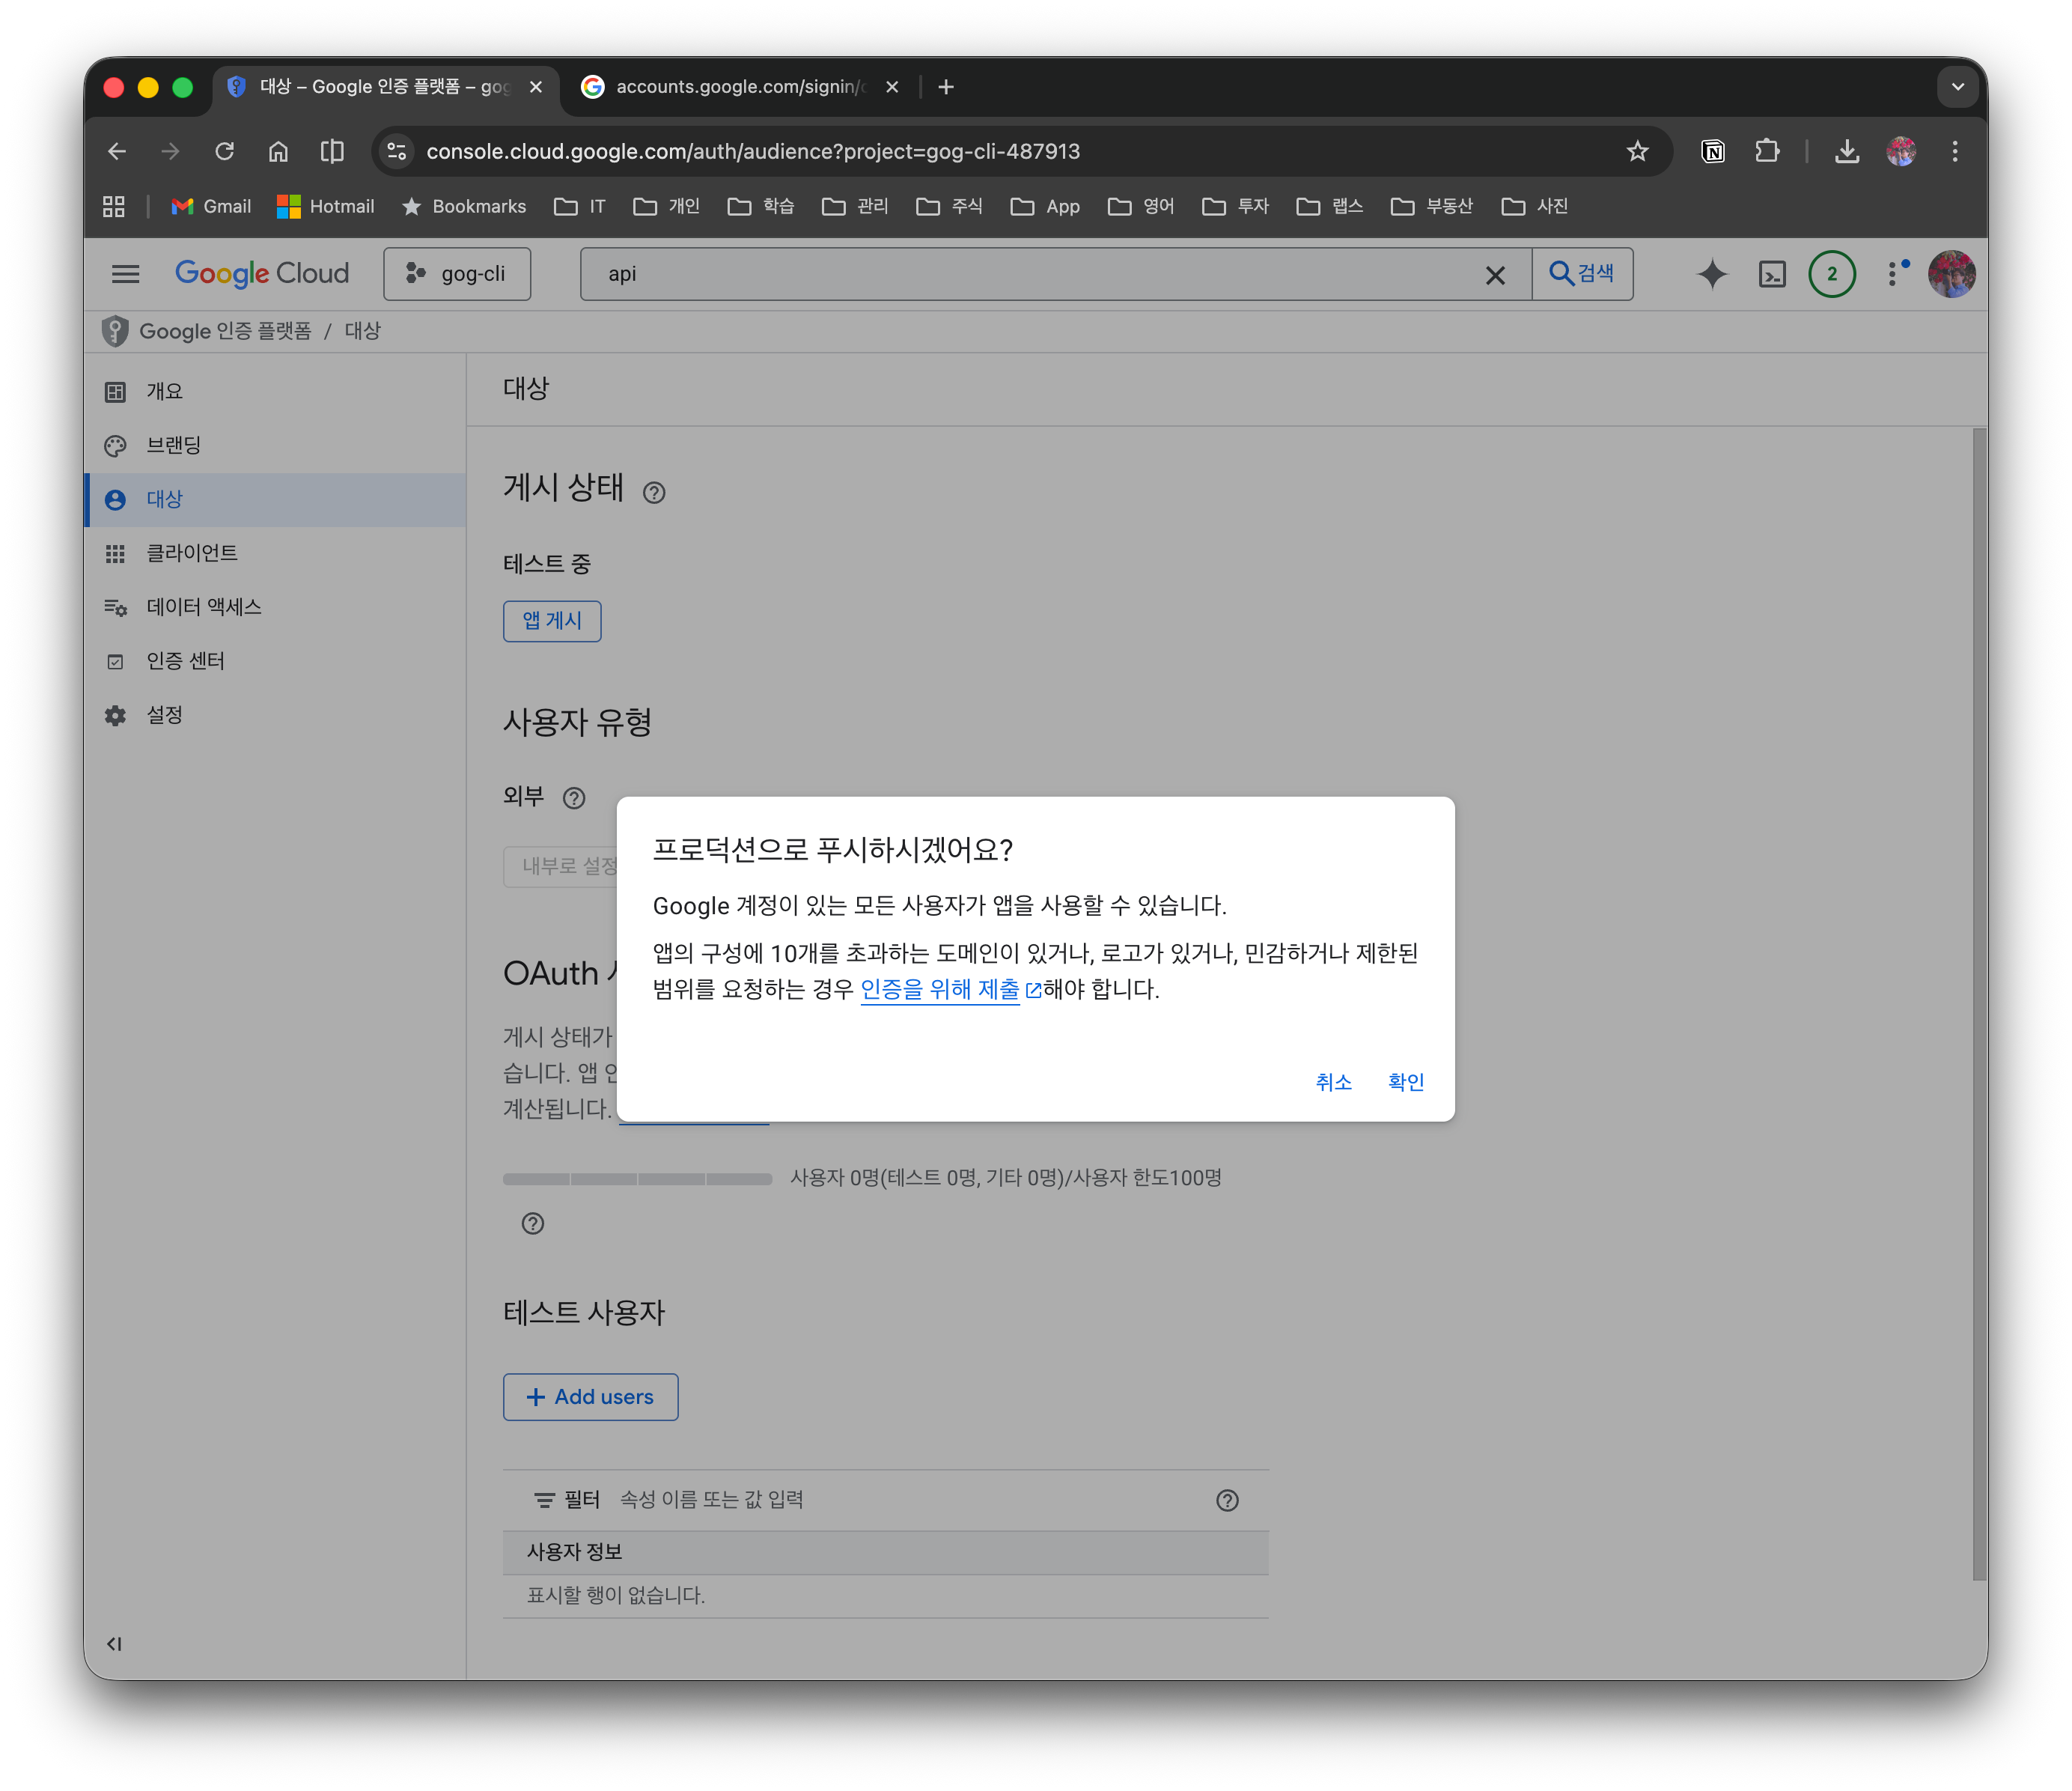This screenshot has width=2072, height=1791.
Task: Open the gog-cli project selector
Action: pos(457,274)
